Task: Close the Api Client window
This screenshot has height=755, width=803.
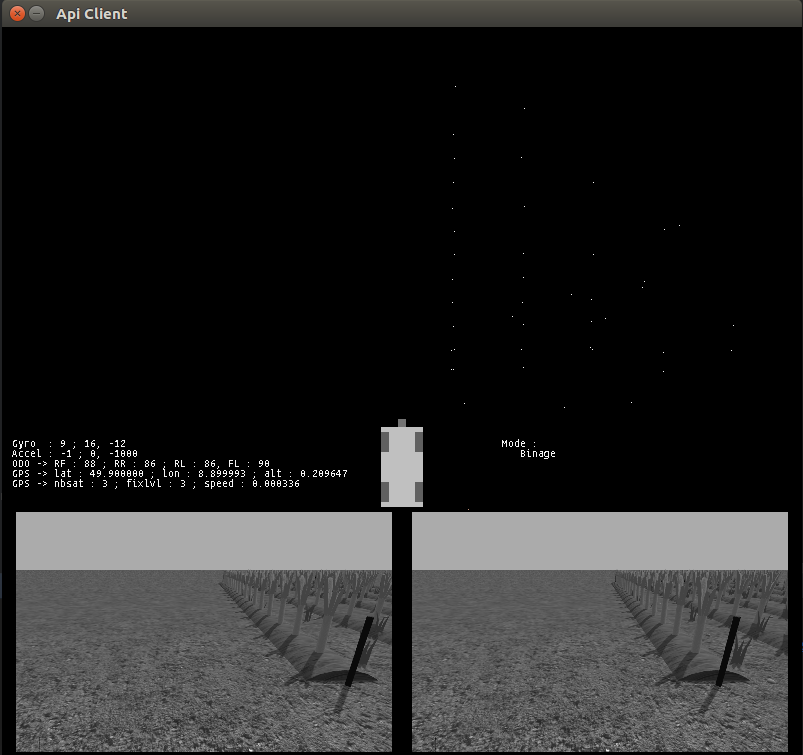Action: (17, 13)
